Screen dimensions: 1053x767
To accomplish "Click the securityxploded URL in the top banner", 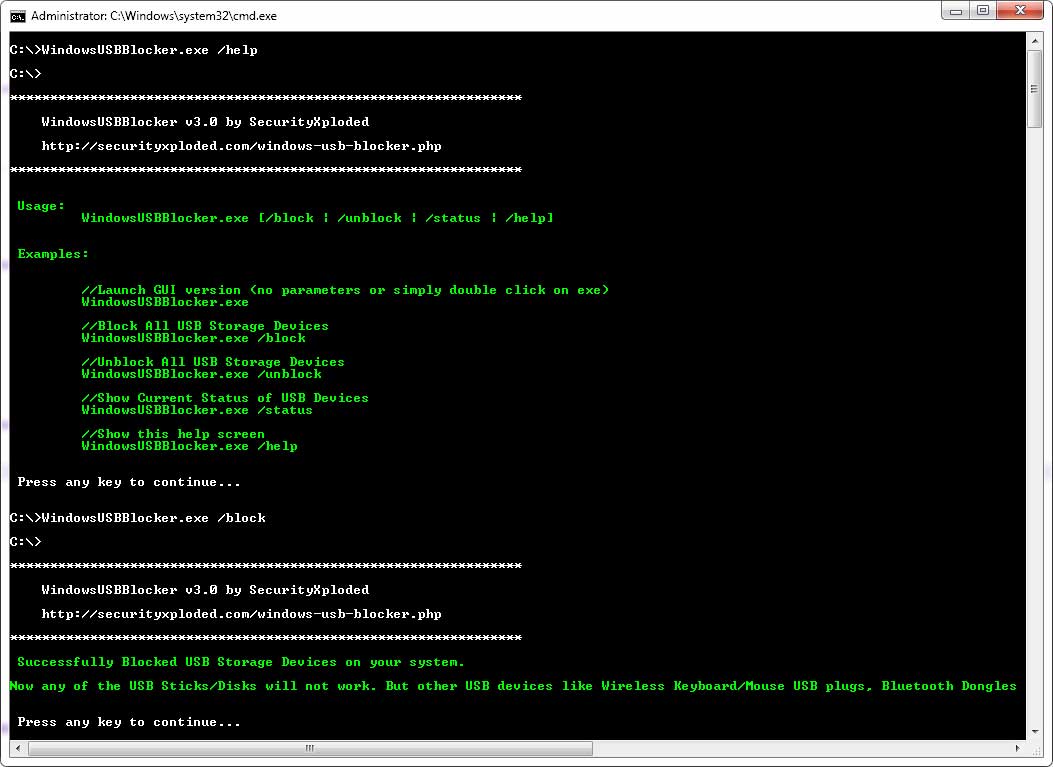I will click(x=241, y=146).
